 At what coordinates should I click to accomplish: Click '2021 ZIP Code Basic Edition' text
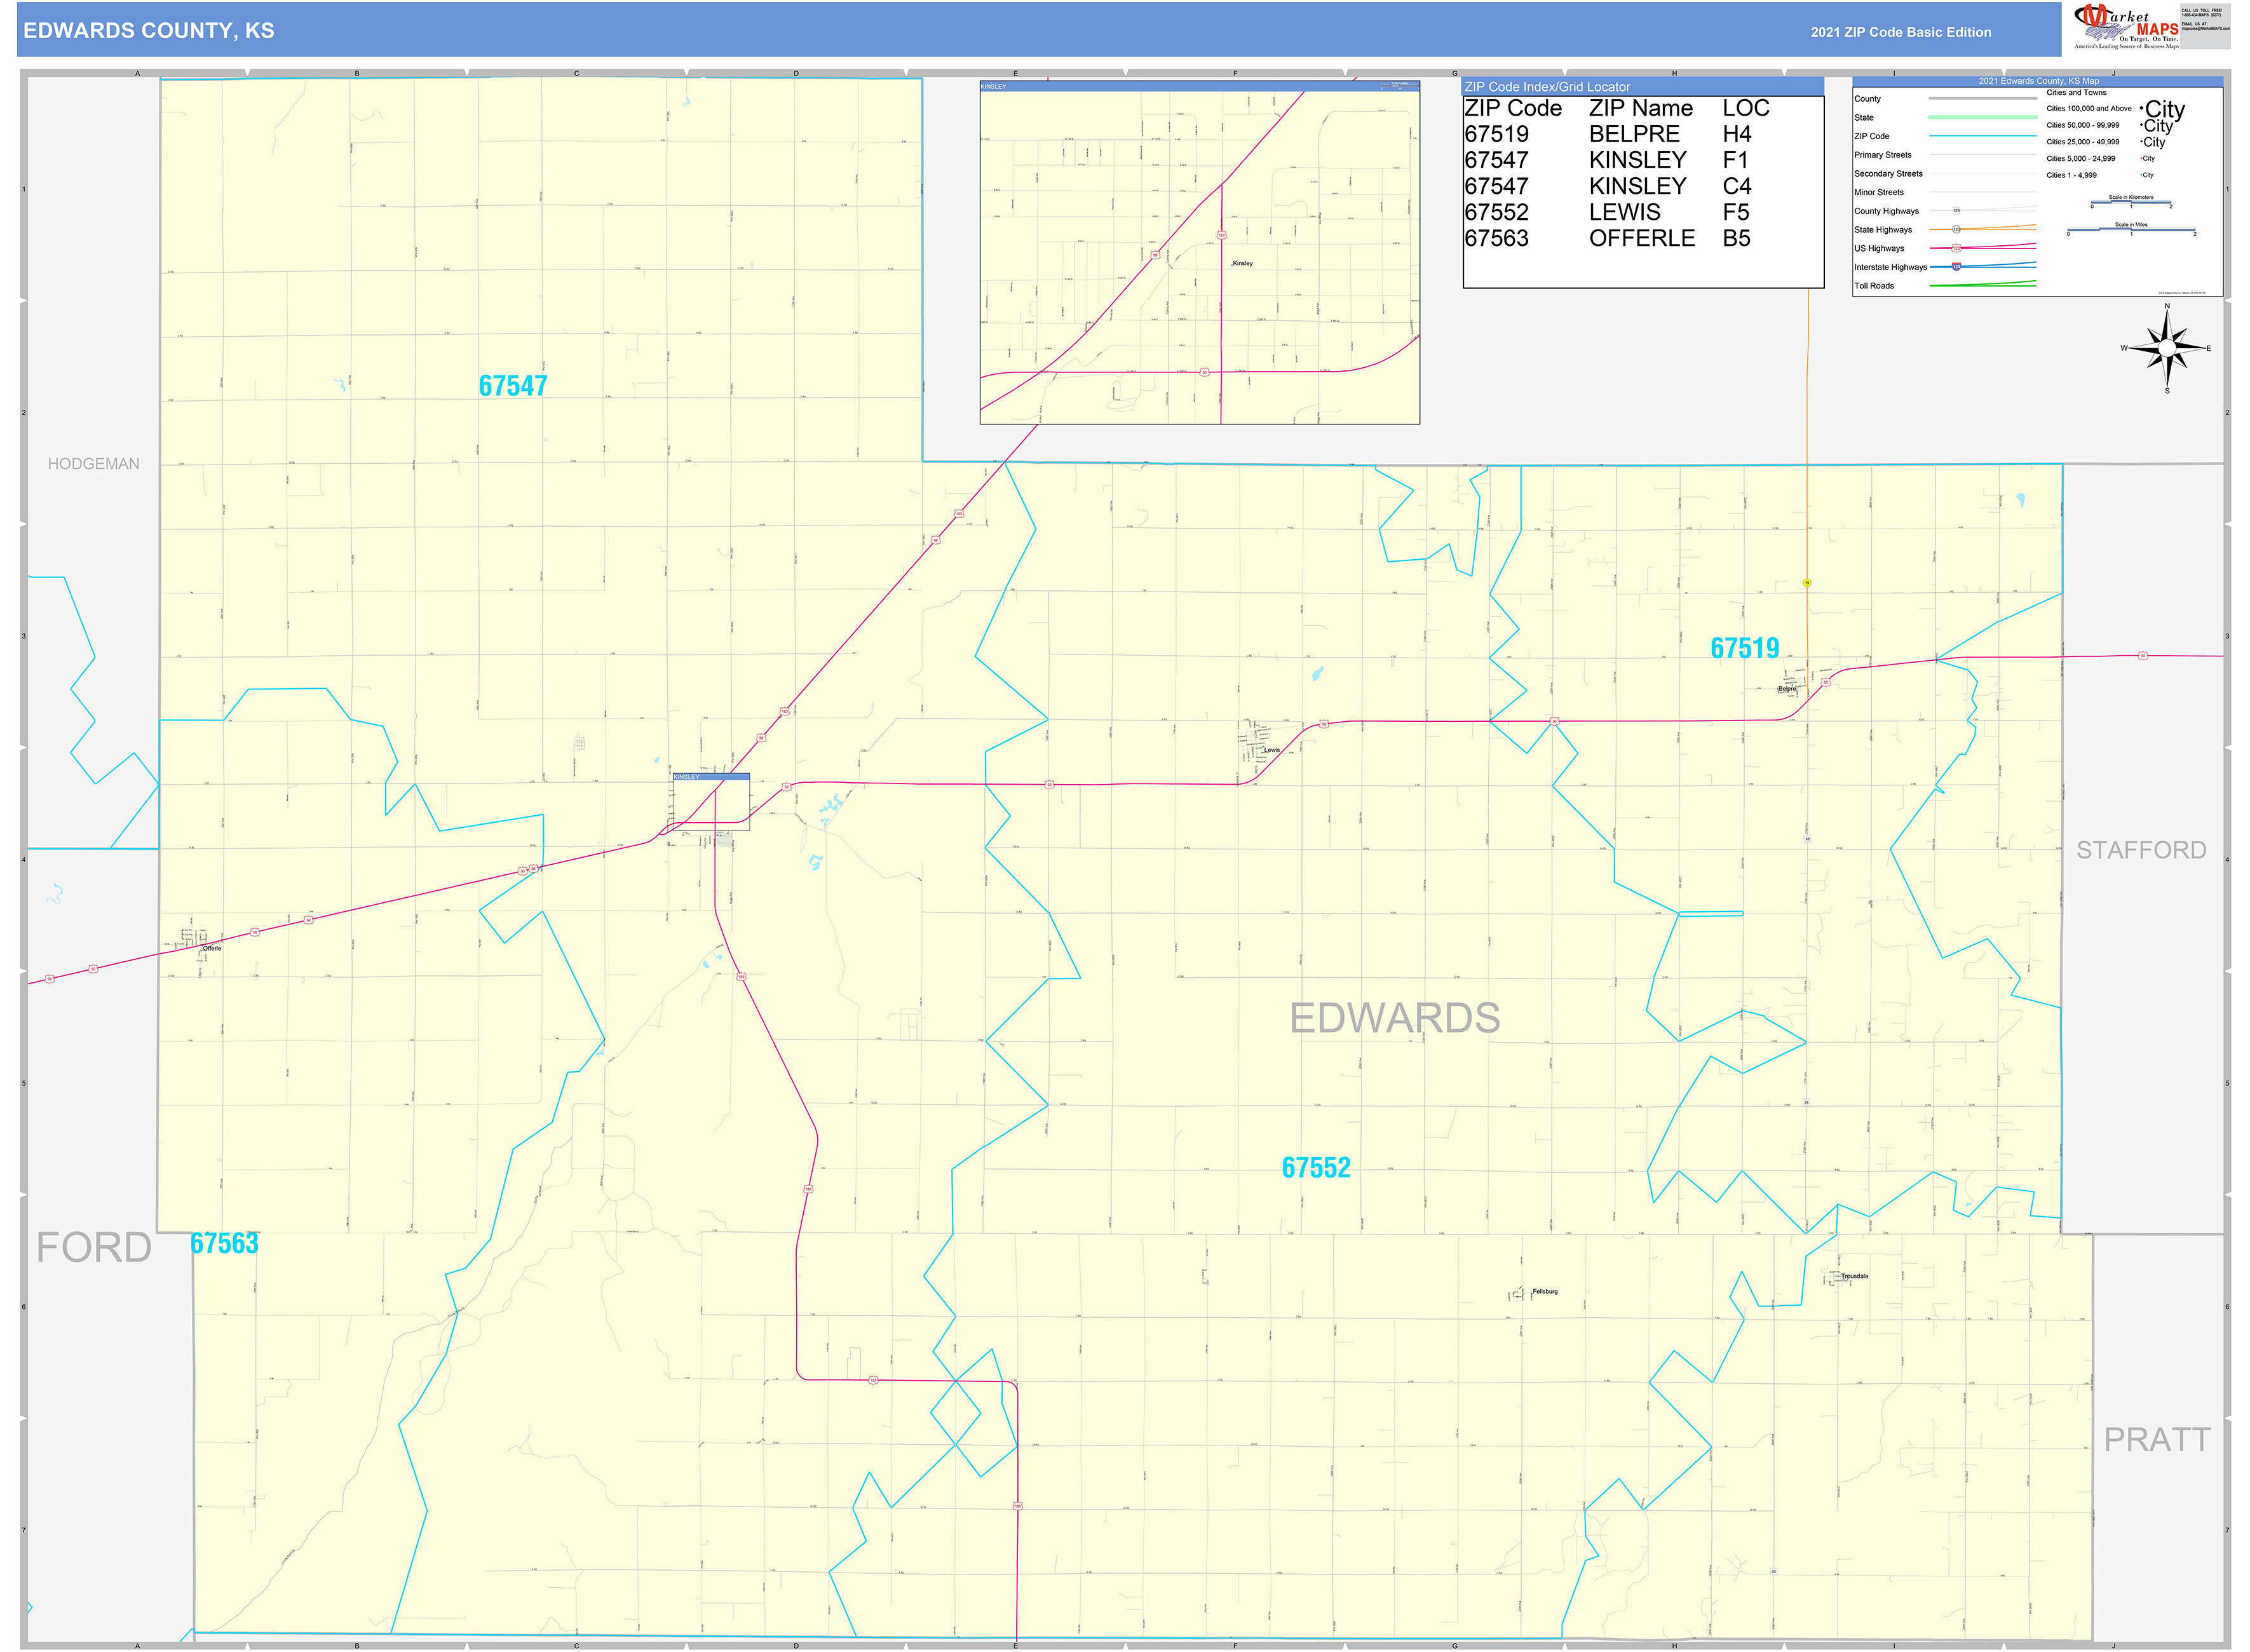(x=1901, y=32)
